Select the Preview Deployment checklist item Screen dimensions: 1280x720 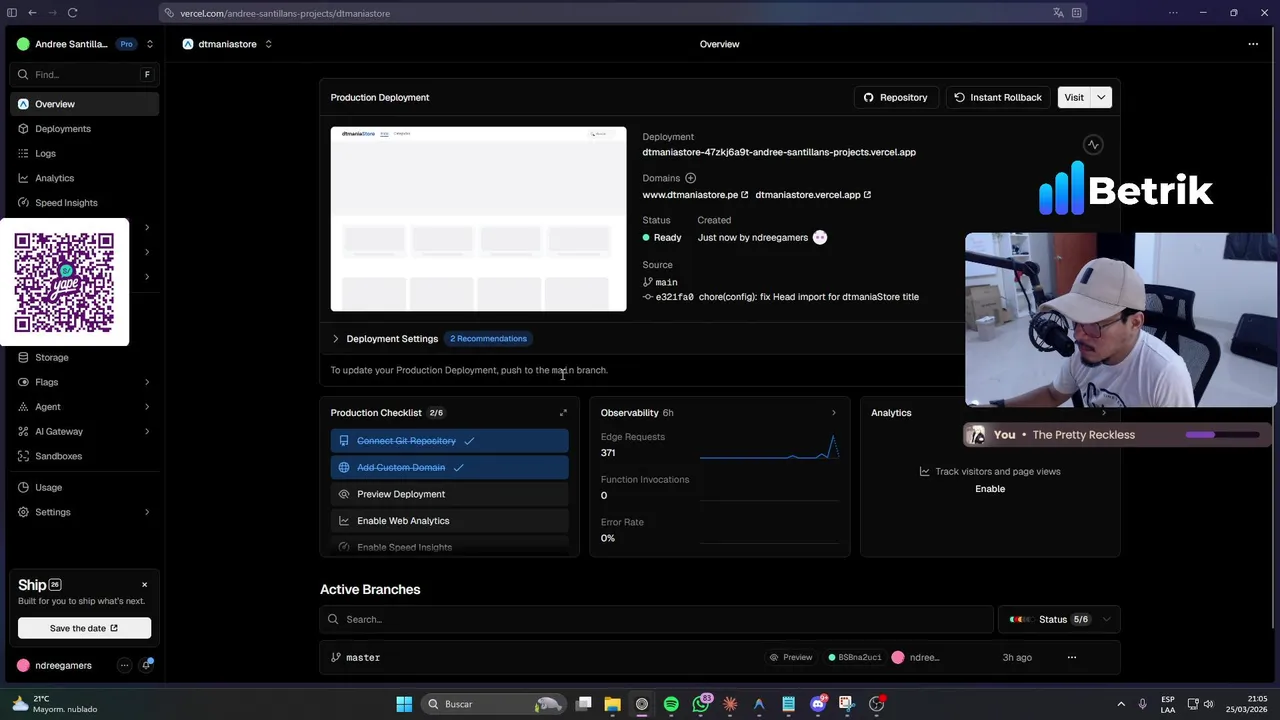click(x=449, y=494)
